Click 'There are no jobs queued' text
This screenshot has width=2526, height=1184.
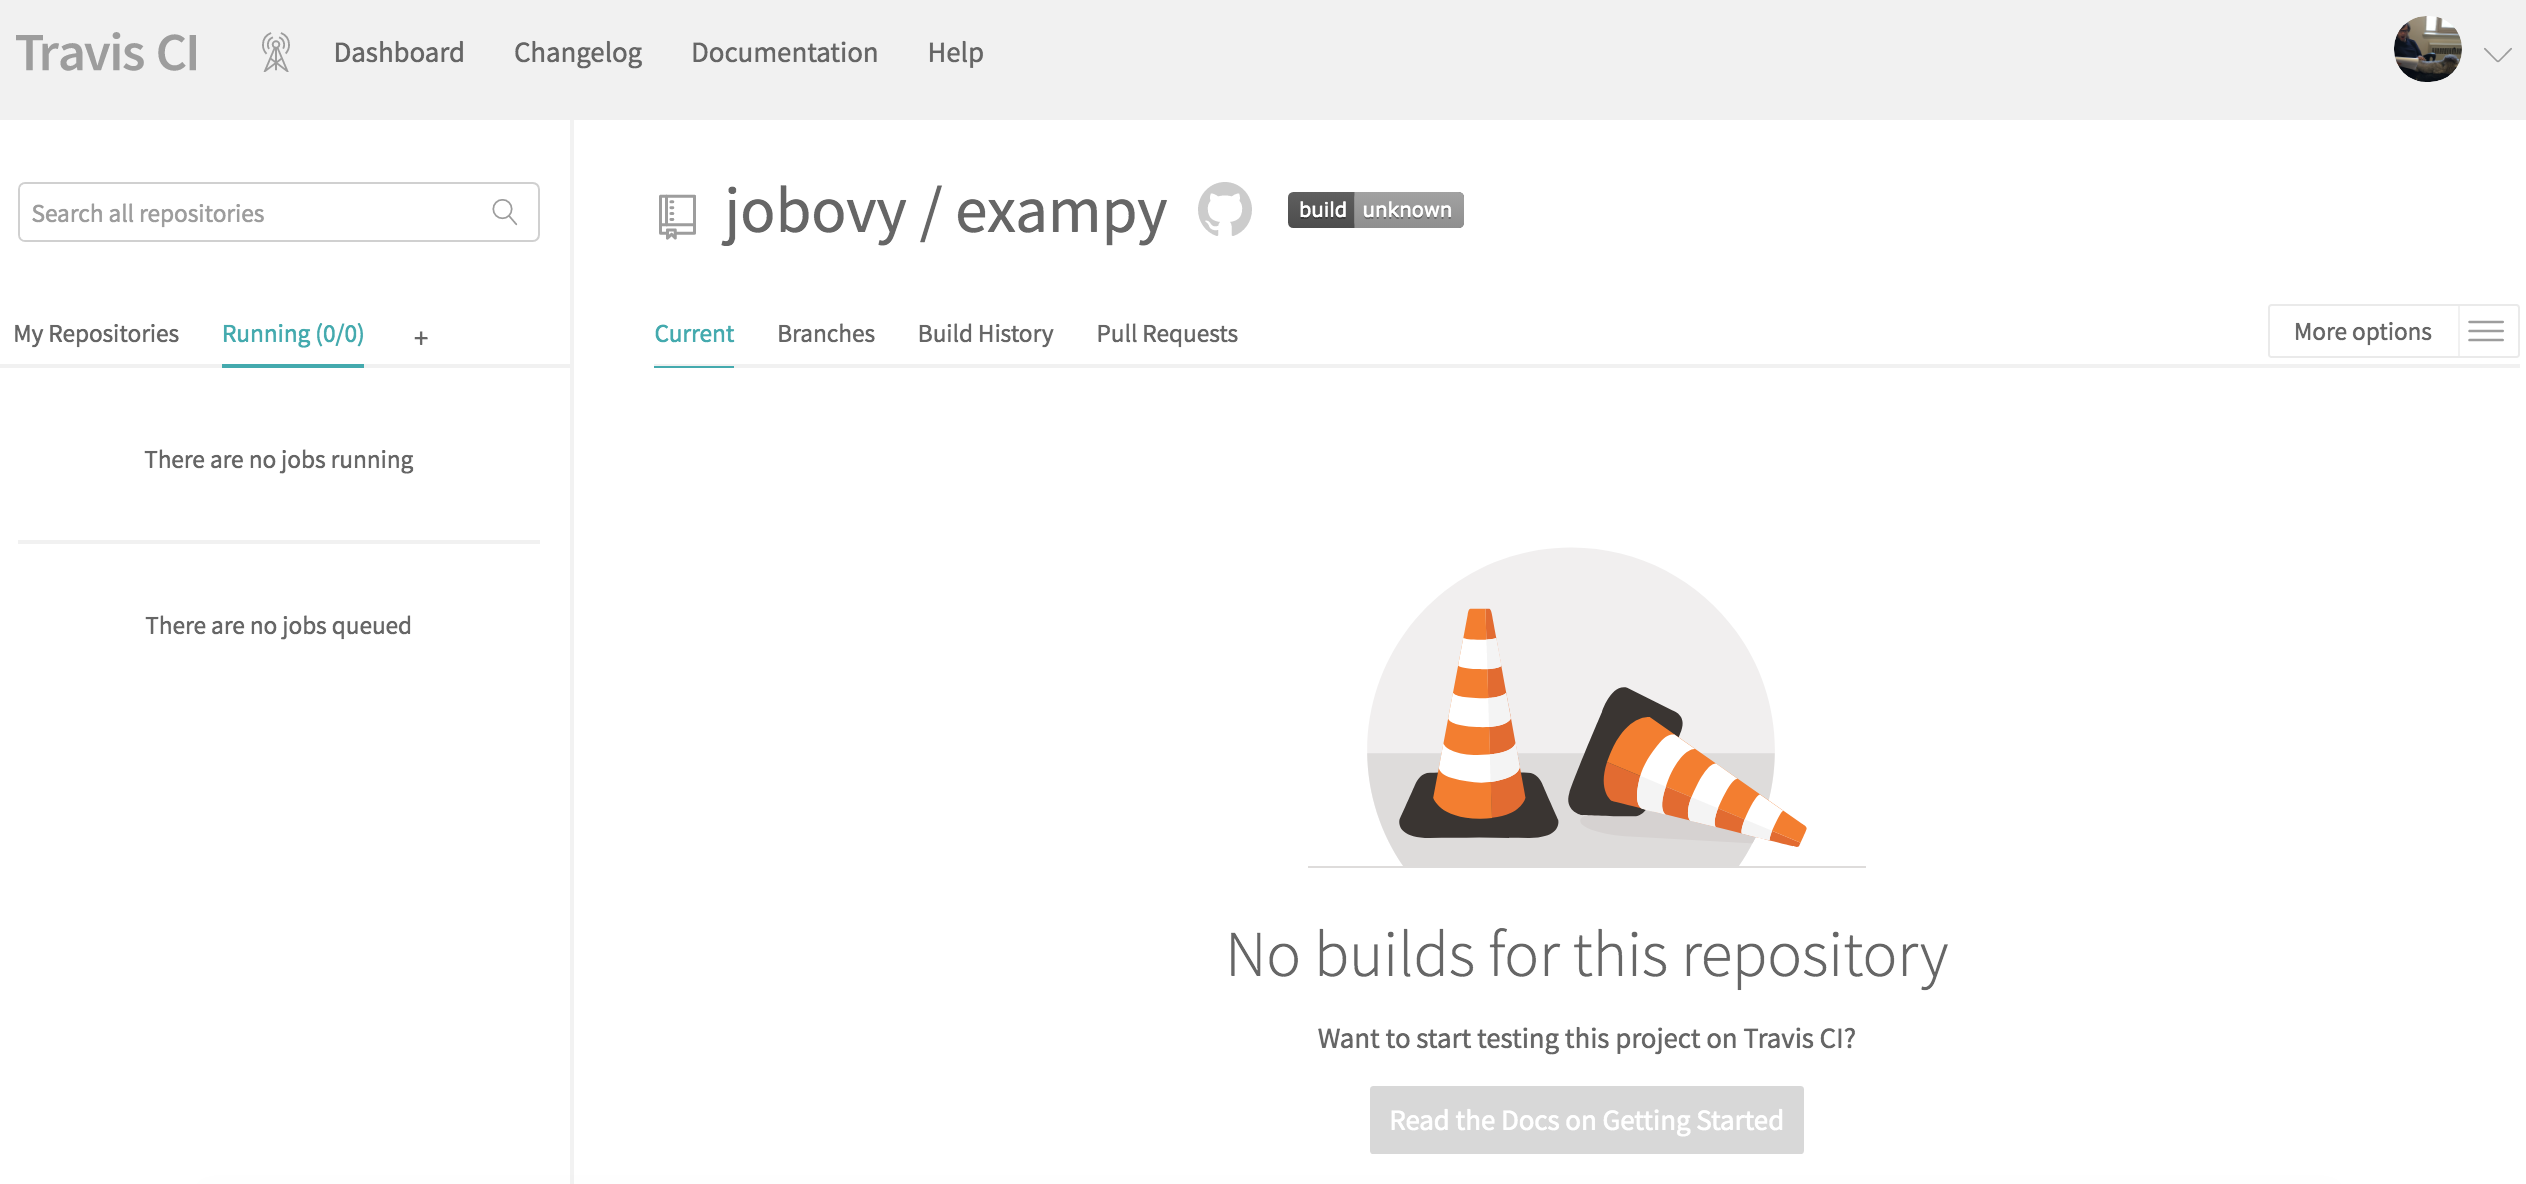[x=279, y=626]
